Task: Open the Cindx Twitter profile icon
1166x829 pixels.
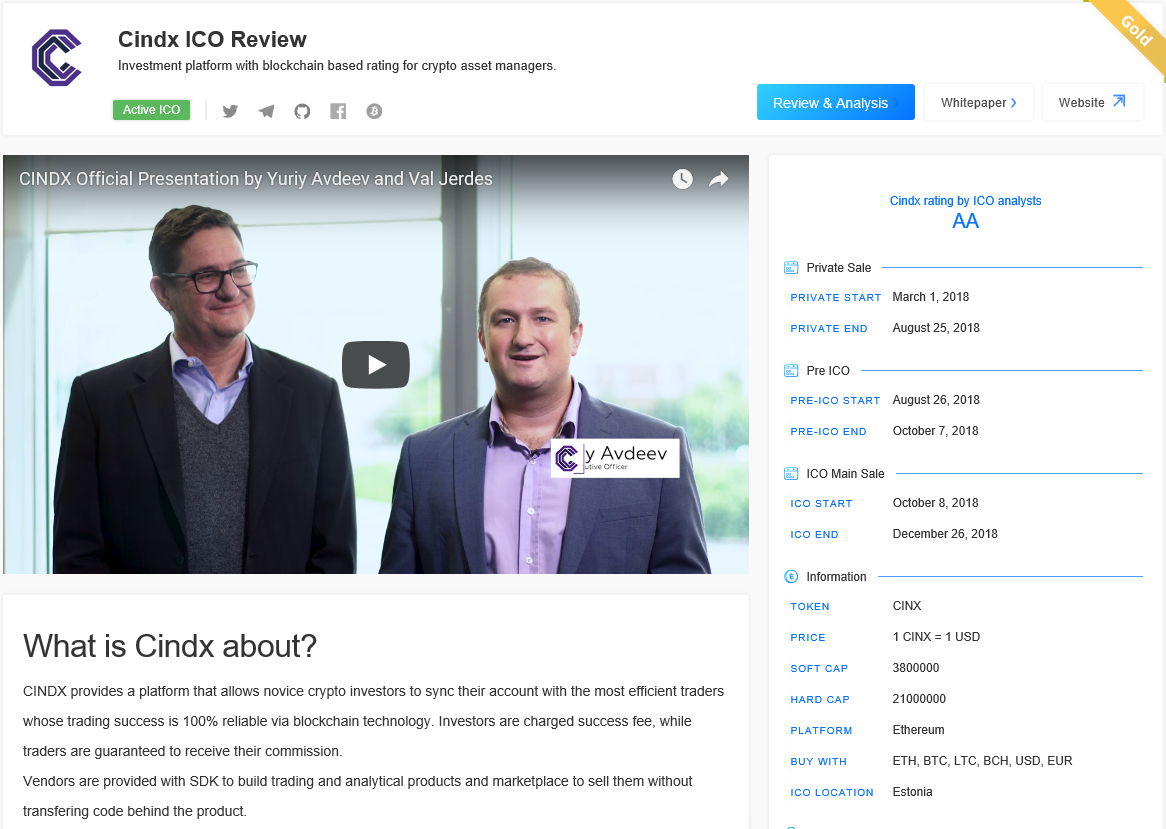Action: (230, 111)
